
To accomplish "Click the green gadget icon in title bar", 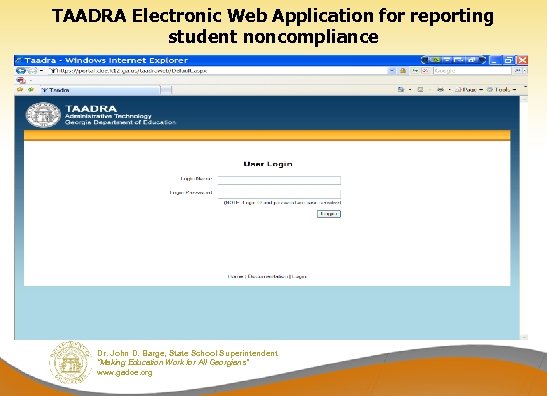I will tap(435, 60).
